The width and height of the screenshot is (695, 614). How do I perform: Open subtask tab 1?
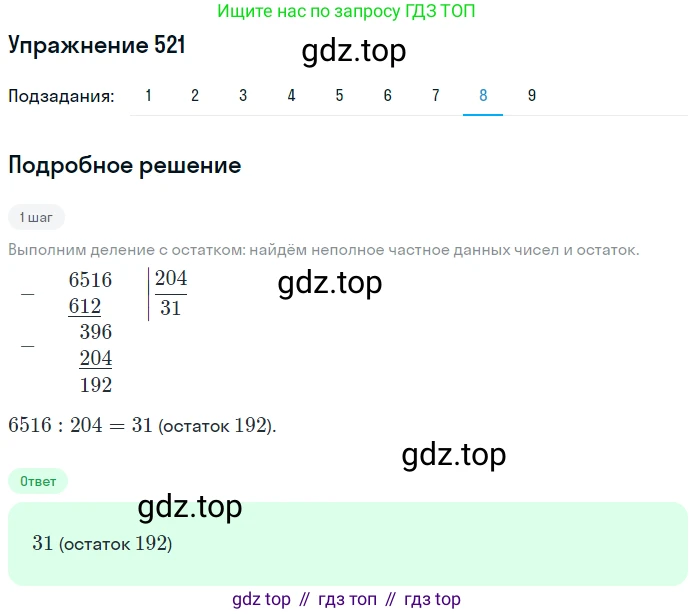(148, 95)
